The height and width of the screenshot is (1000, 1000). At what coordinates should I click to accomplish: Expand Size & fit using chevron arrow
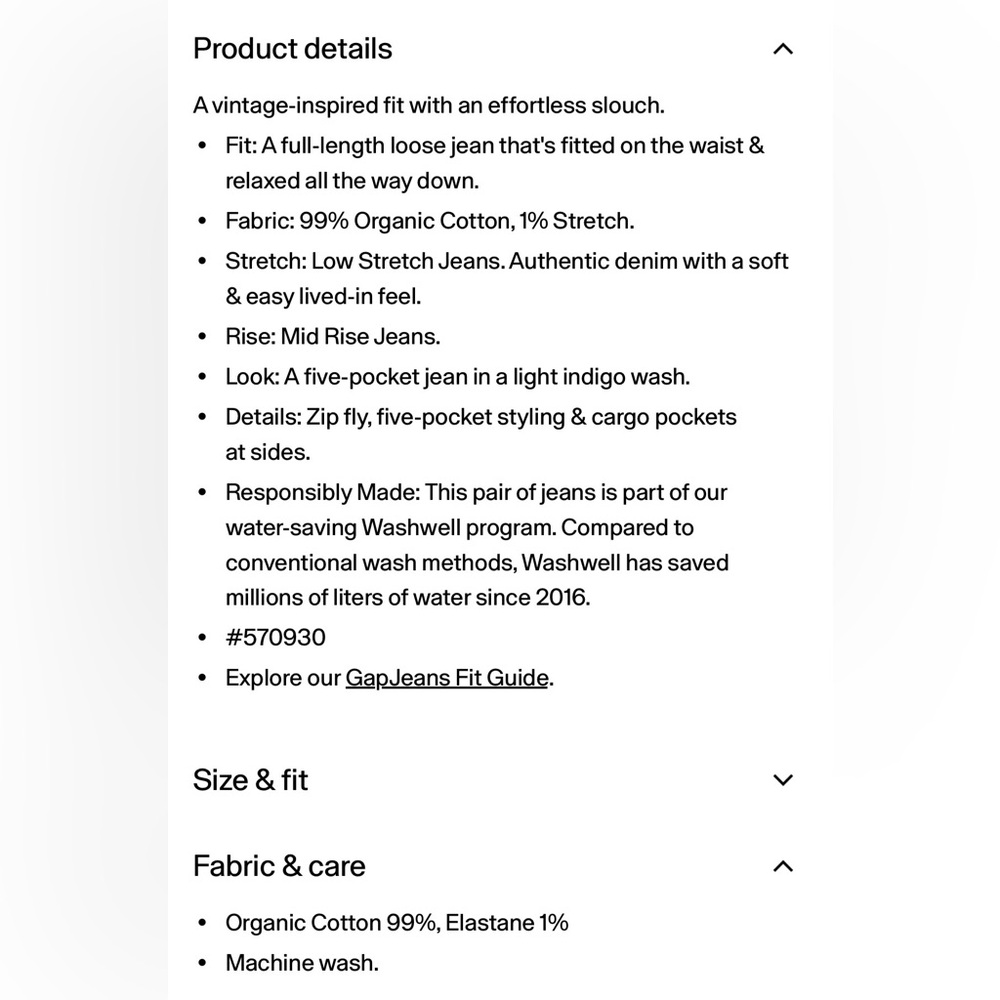pos(783,779)
